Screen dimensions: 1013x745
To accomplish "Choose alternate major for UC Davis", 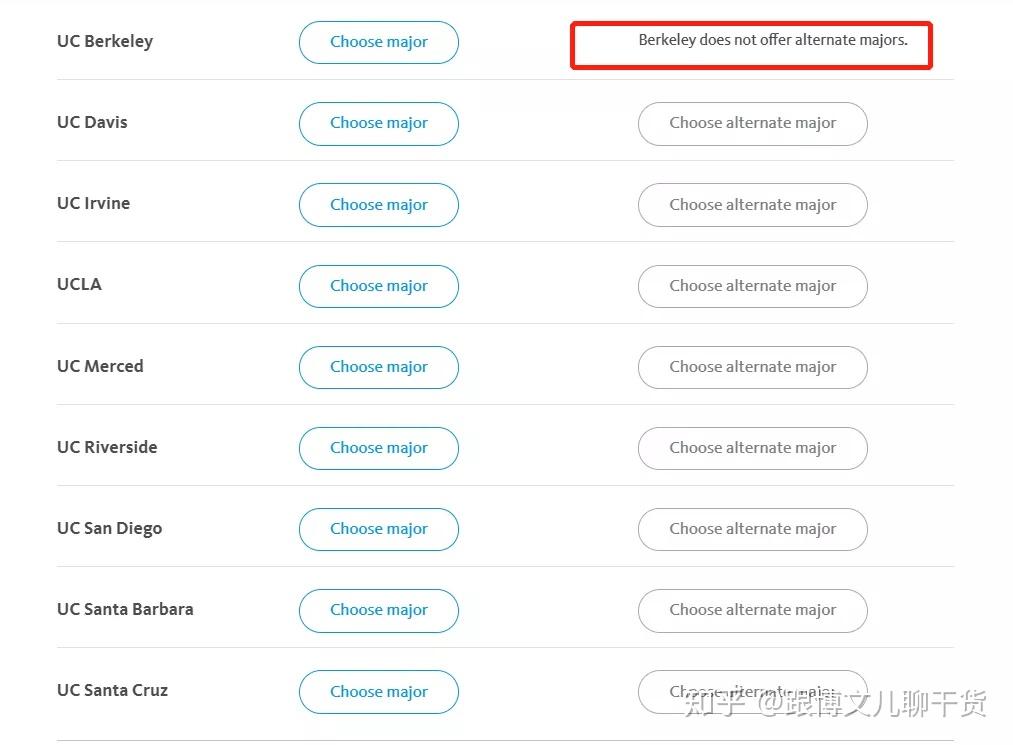I will tap(752, 124).
